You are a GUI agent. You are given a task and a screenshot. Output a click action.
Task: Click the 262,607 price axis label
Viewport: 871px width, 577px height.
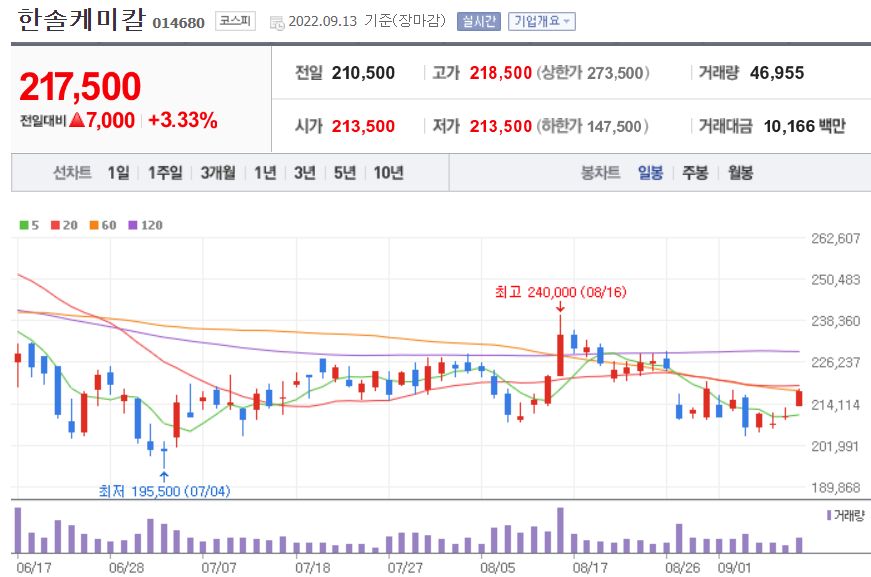[x=835, y=238]
